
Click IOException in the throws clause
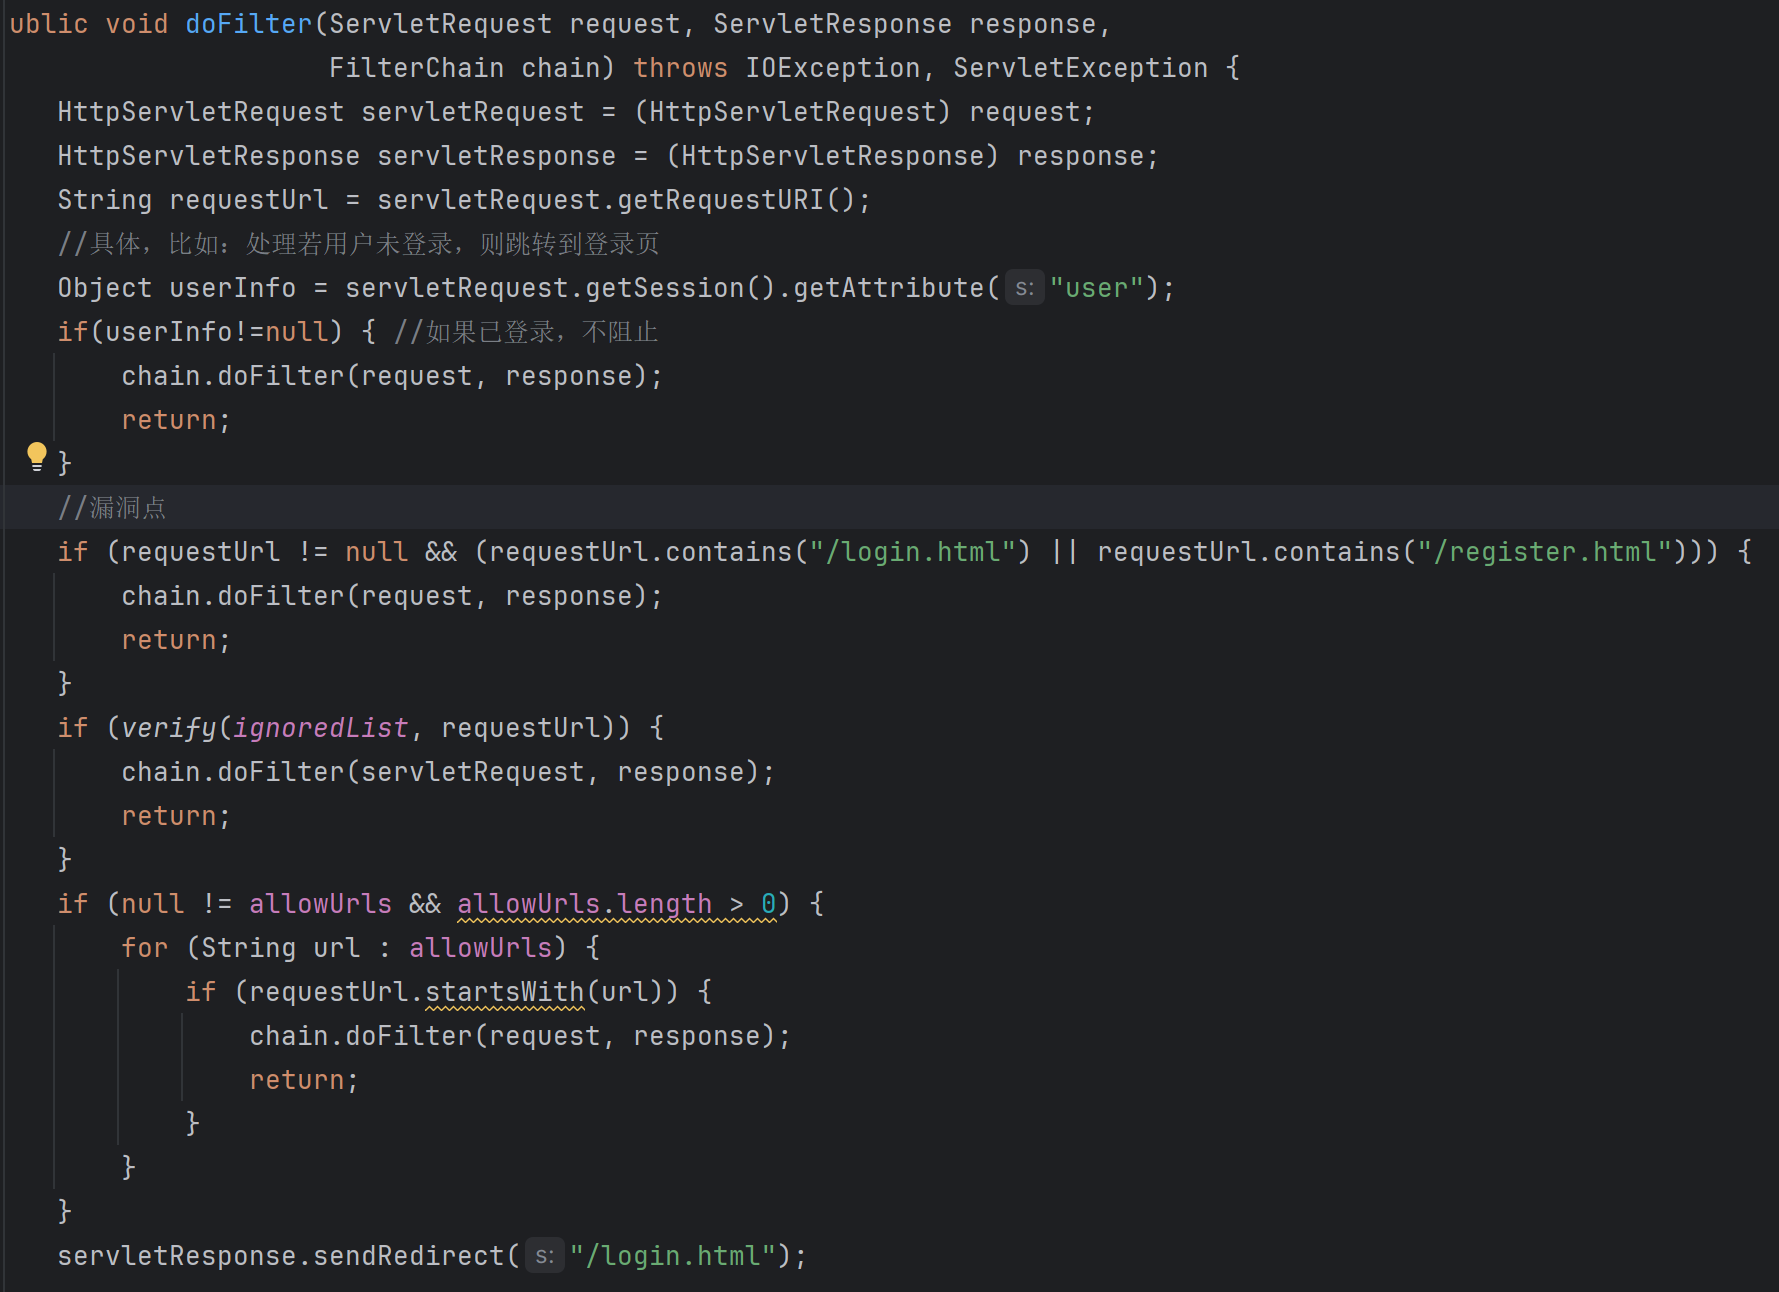pos(833,68)
